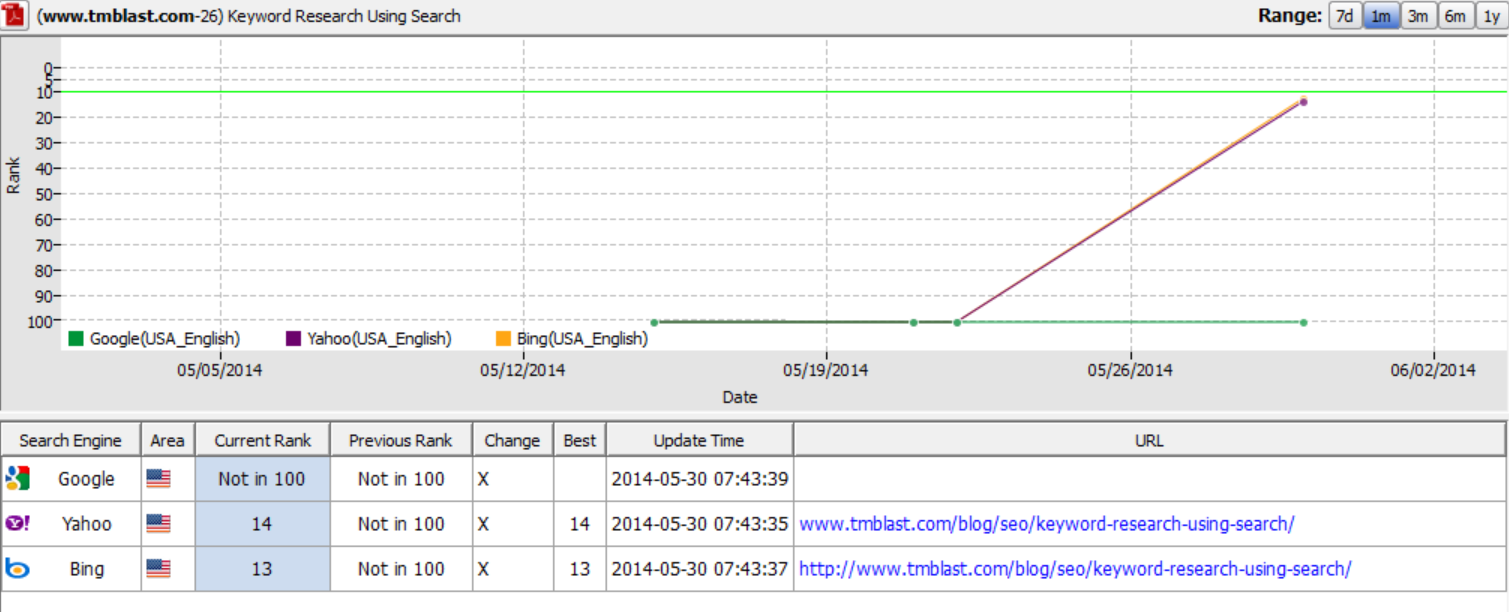1509x612 pixels.
Task: Click Bing's update time 07:43:37
Action: point(700,569)
